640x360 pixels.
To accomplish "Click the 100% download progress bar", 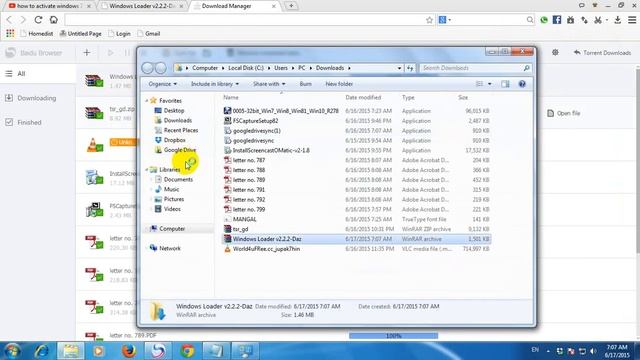I will tap(393, 336).
